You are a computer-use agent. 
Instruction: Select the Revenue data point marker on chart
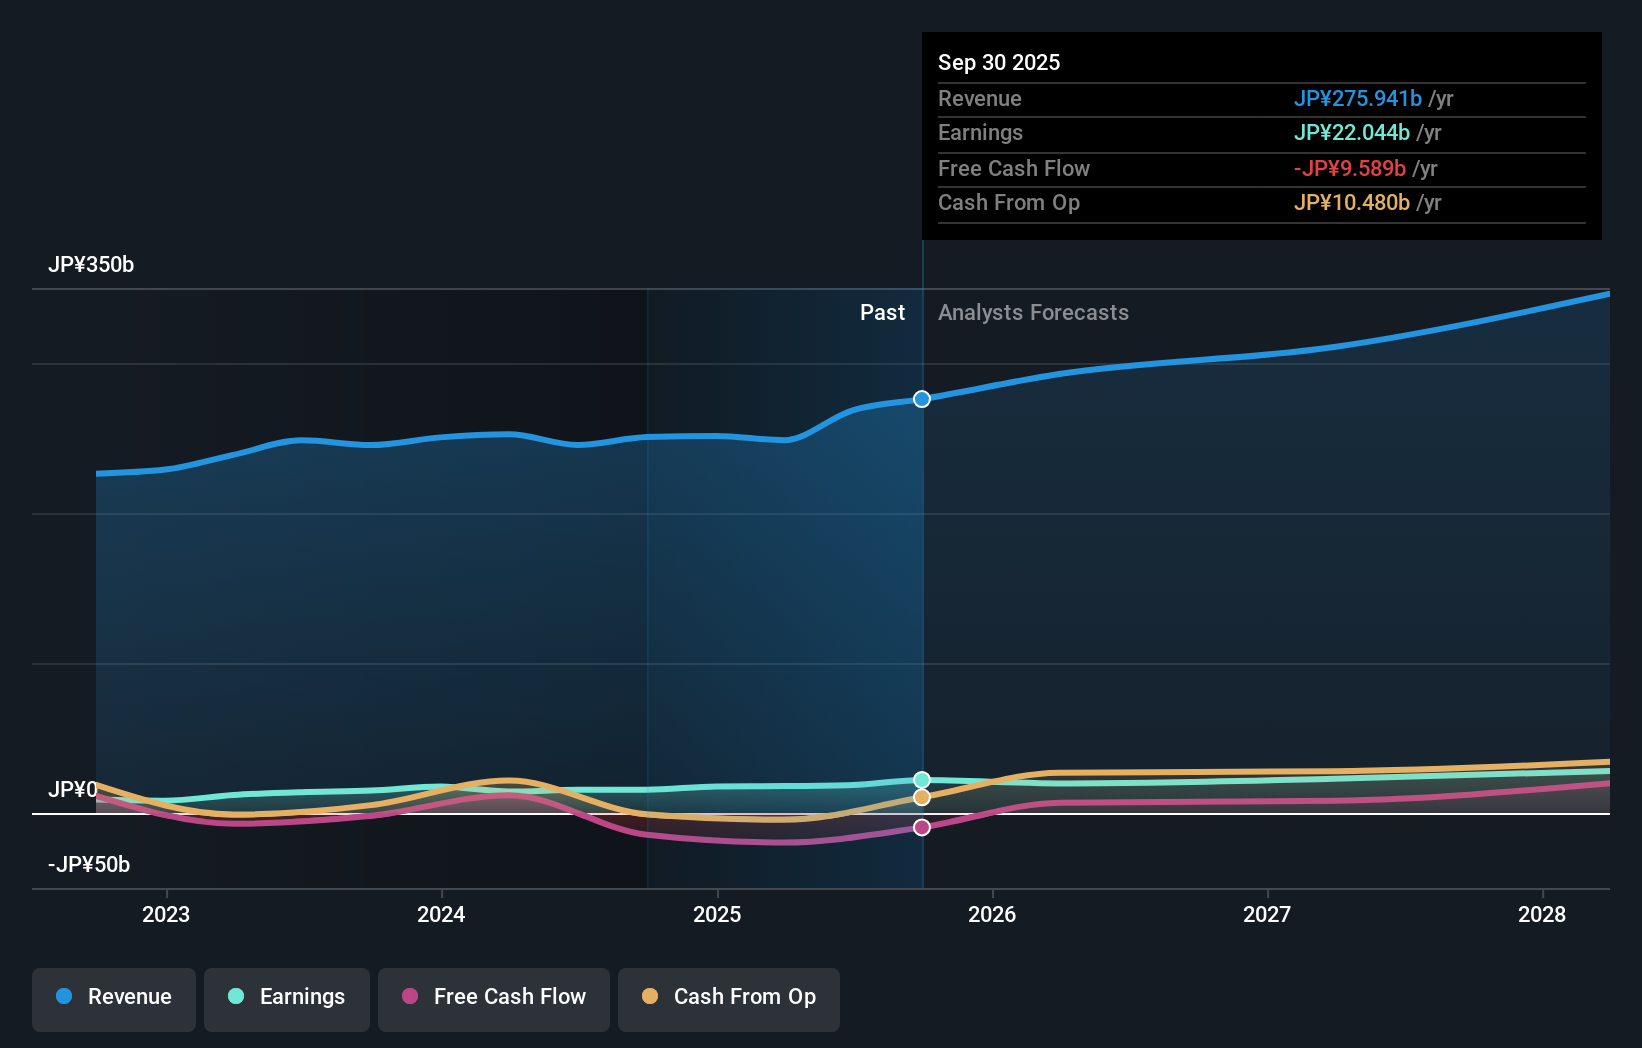(921, 398)
